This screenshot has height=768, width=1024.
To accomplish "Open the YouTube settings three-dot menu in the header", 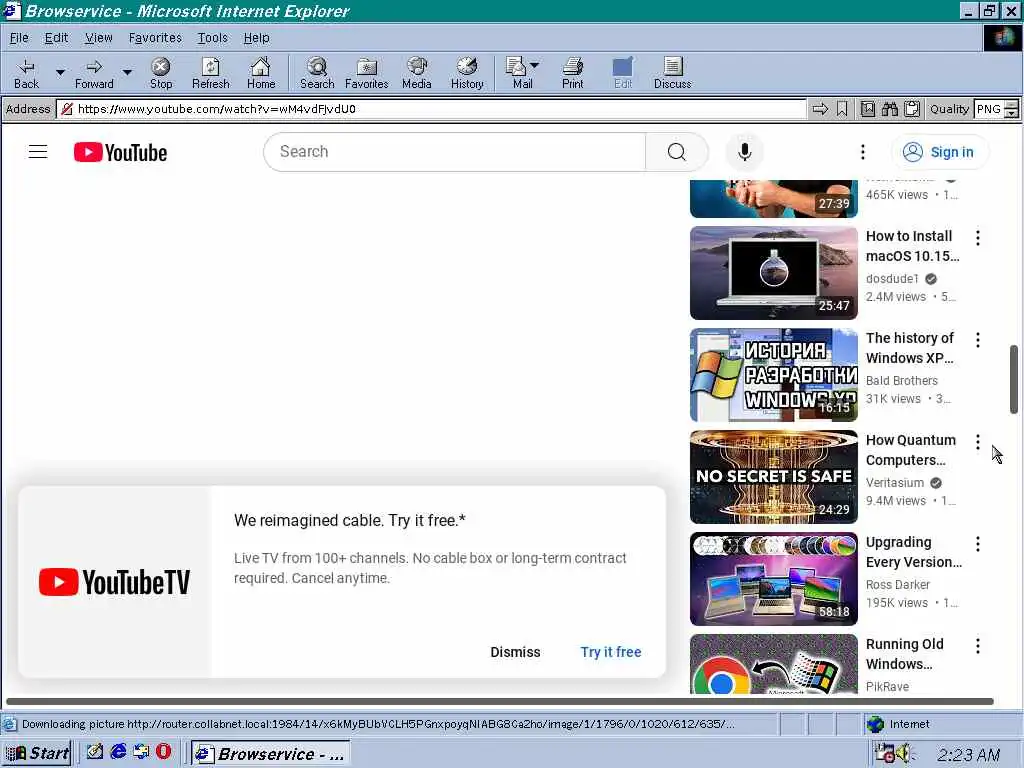I will pos(863,152).
